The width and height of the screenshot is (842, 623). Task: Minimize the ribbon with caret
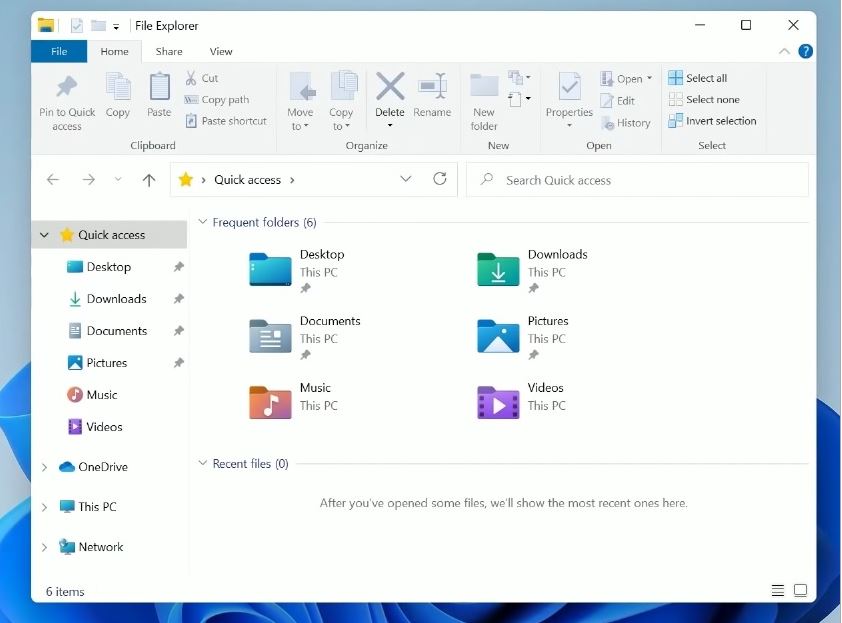(x=784, y=52)
